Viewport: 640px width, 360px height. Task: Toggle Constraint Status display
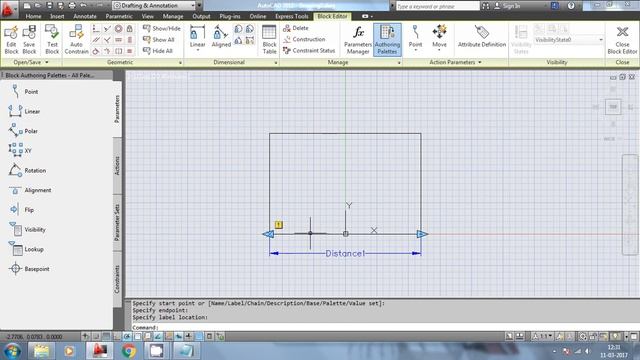(309, 51)
